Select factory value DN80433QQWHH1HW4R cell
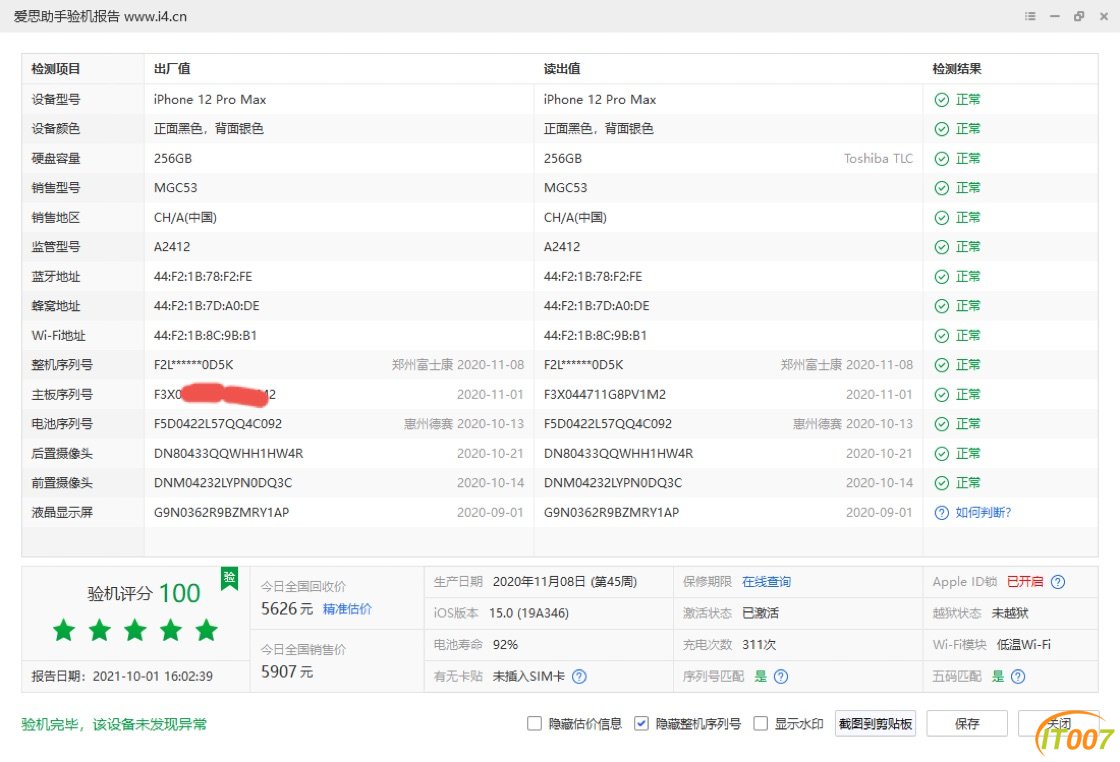1120x762 pixels. (x=229, y=454)
